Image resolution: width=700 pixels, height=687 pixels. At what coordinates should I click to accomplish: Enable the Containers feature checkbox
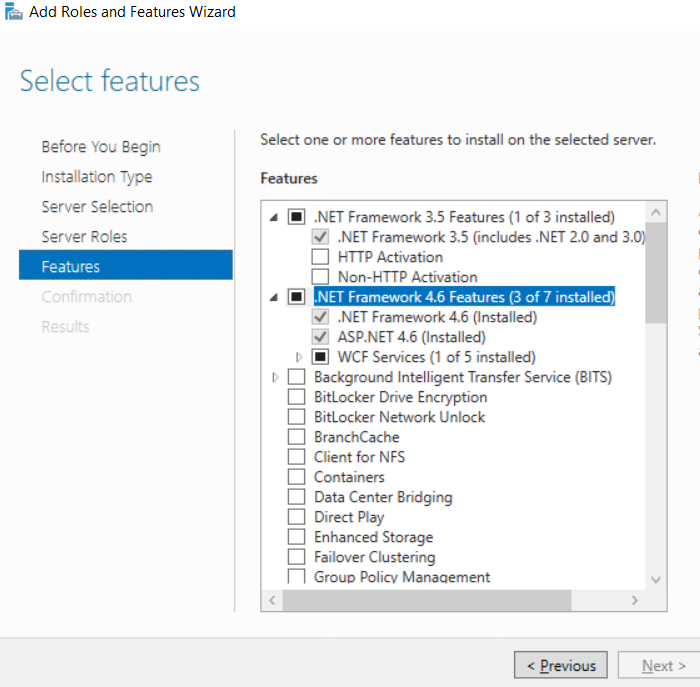click(296, 477)
